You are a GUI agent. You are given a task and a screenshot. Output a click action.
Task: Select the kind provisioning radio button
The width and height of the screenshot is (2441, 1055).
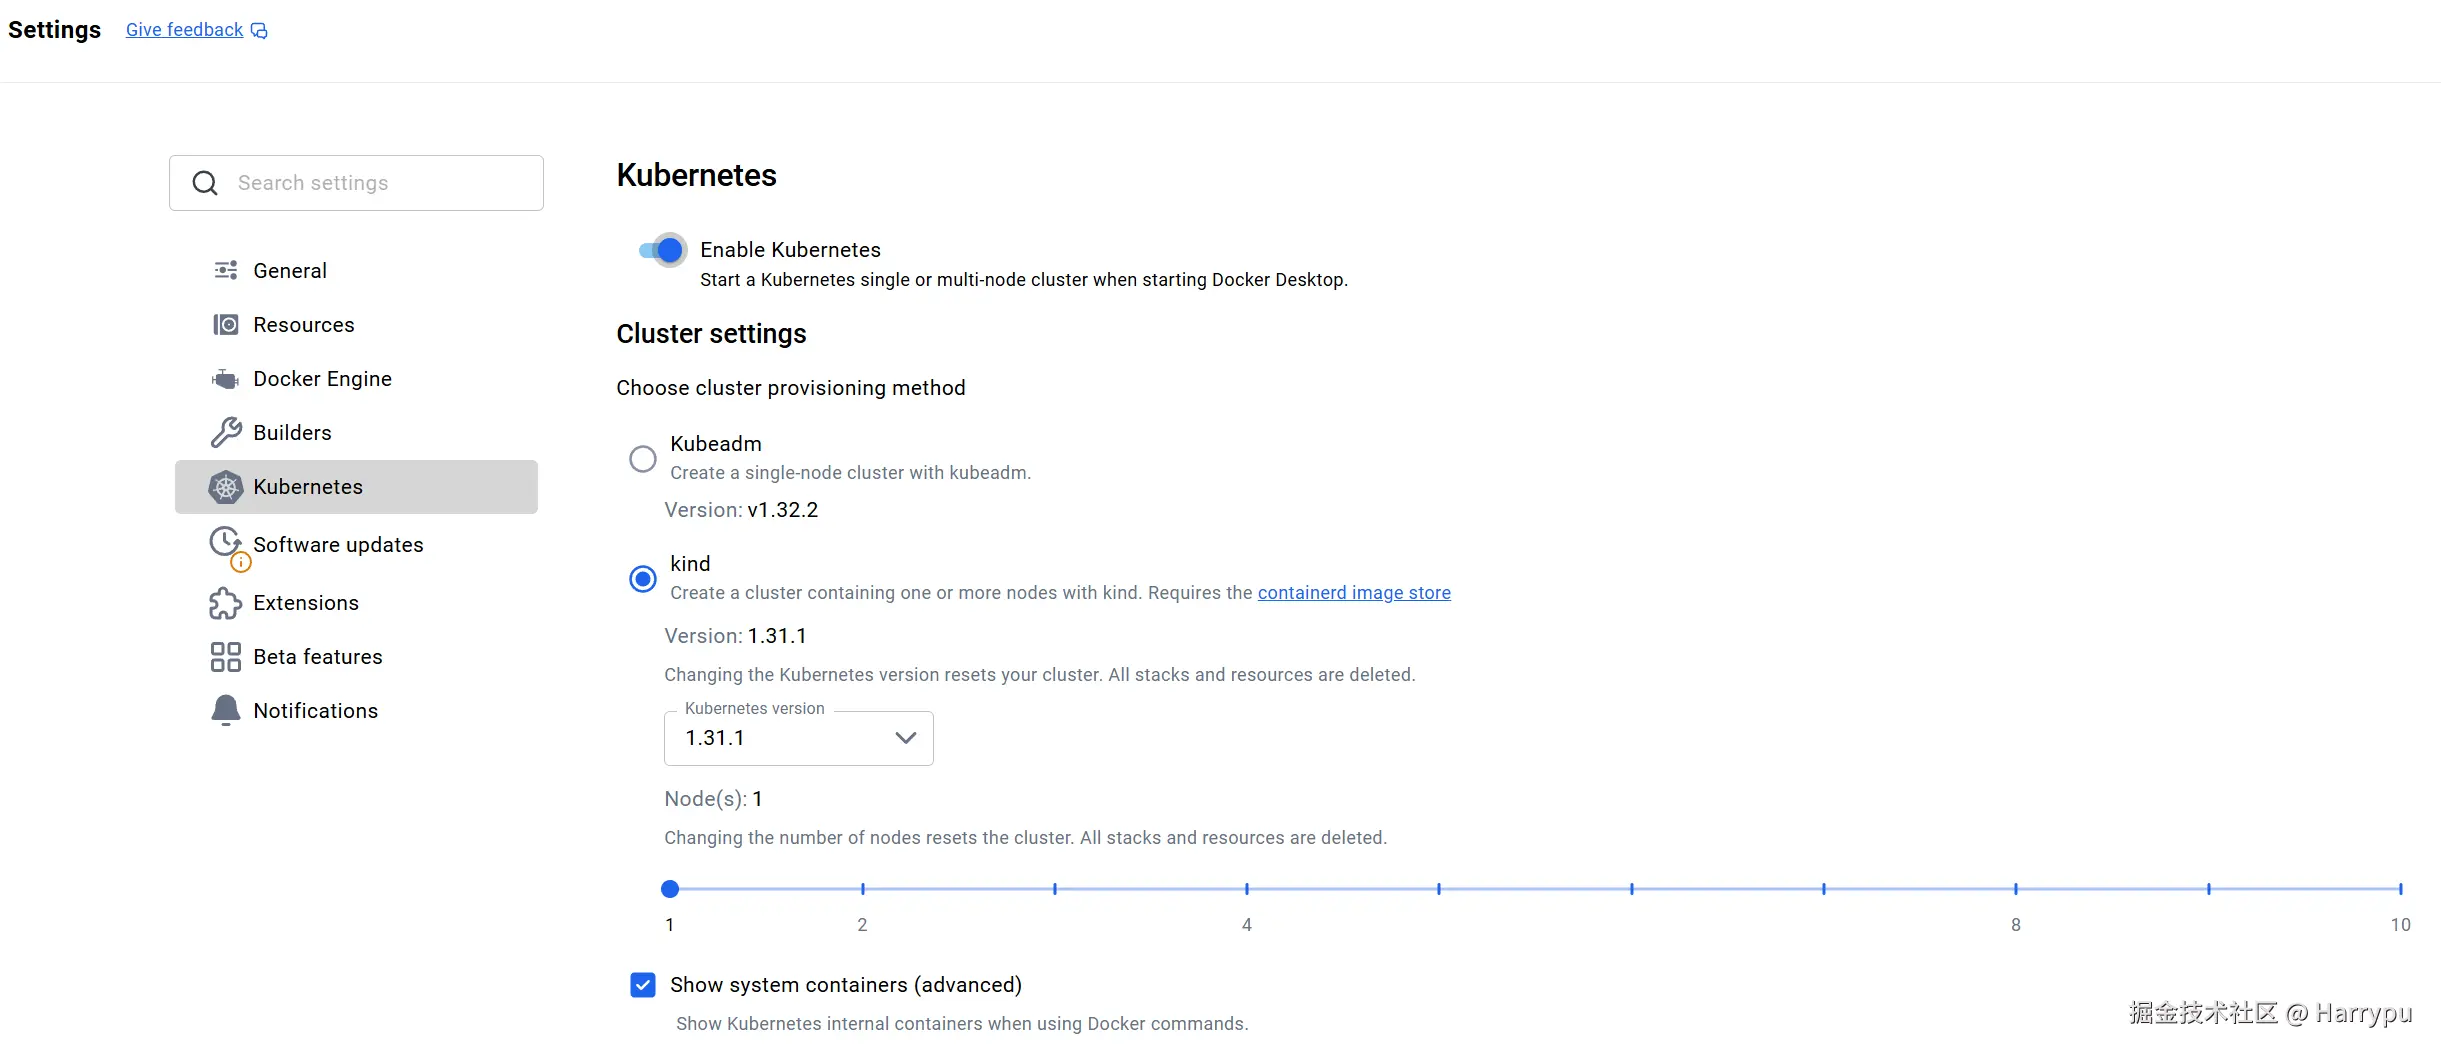point(643,579)
